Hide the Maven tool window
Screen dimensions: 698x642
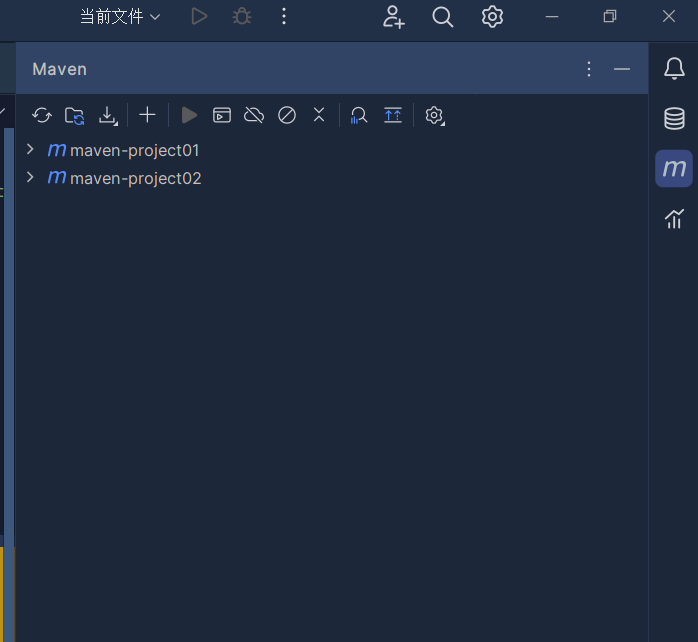coord(621,69)
